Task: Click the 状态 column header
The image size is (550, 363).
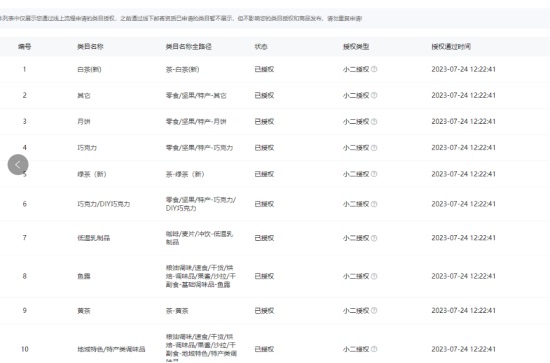Action: click(x=261, y=46)
